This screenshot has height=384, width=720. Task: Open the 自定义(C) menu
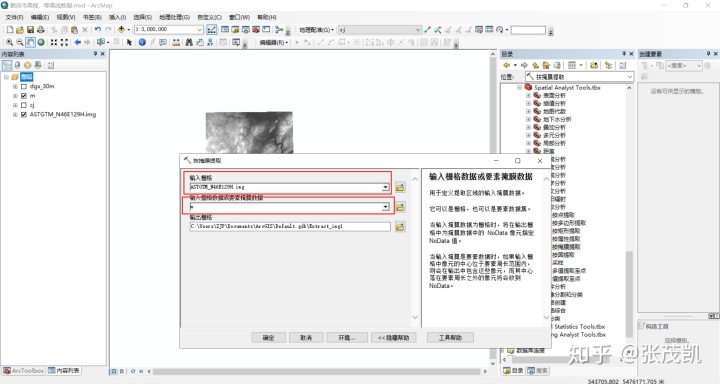pyautogui.click(x=209, y=17)
